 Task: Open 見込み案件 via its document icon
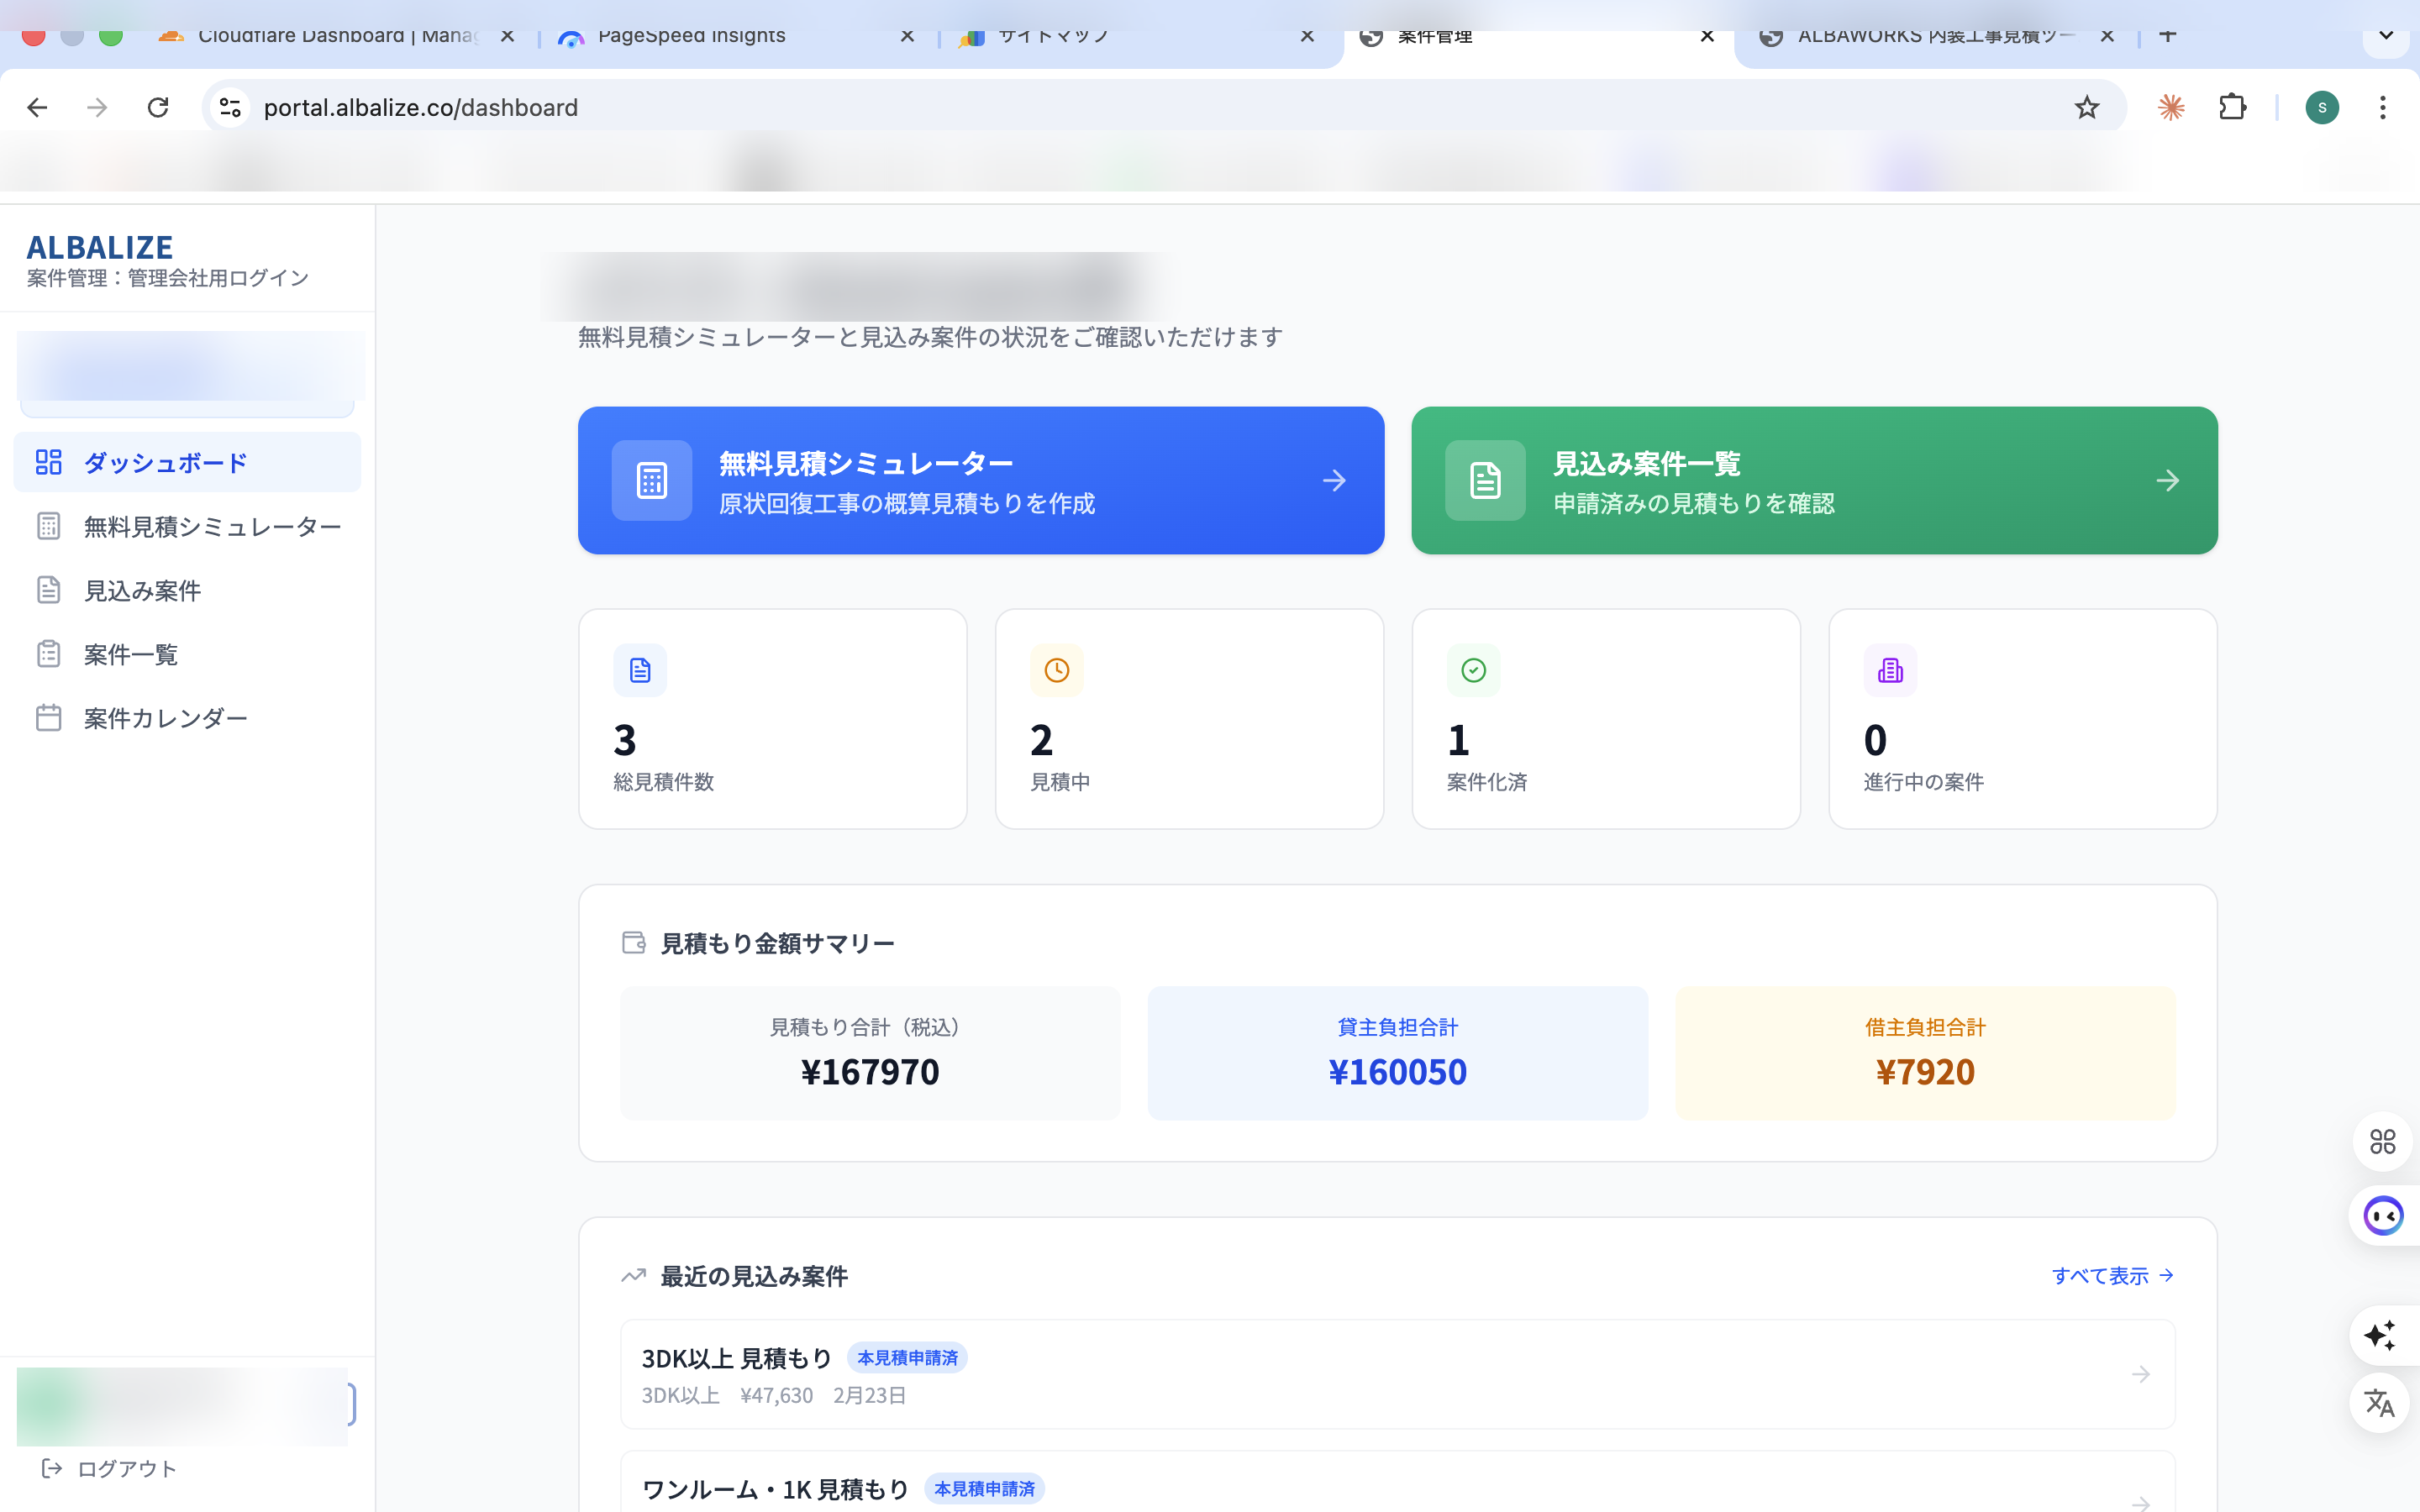49,590
